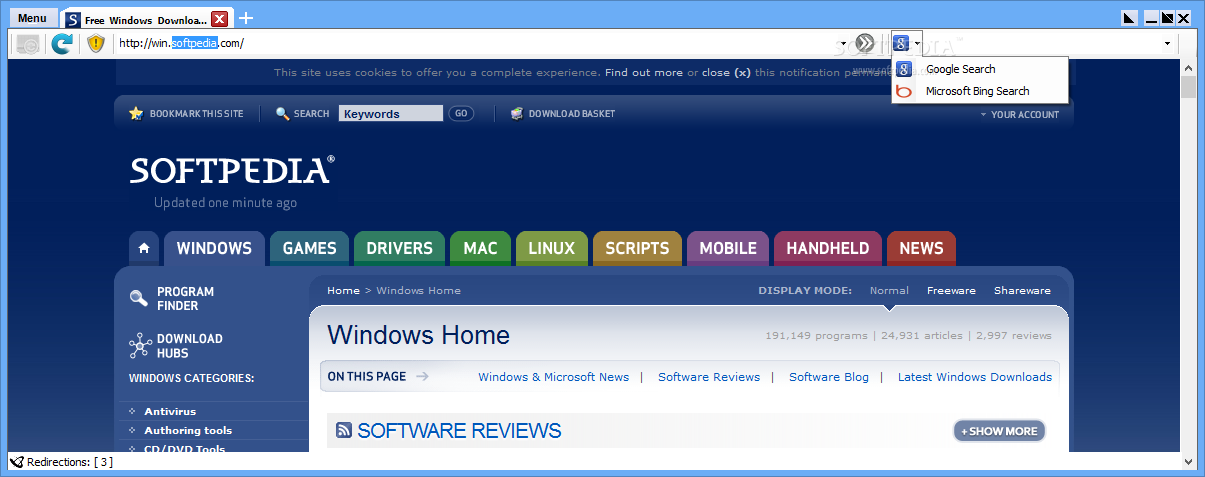Jump to Software Reviews section link
1205x477 pixels.
tap(709, 377)
